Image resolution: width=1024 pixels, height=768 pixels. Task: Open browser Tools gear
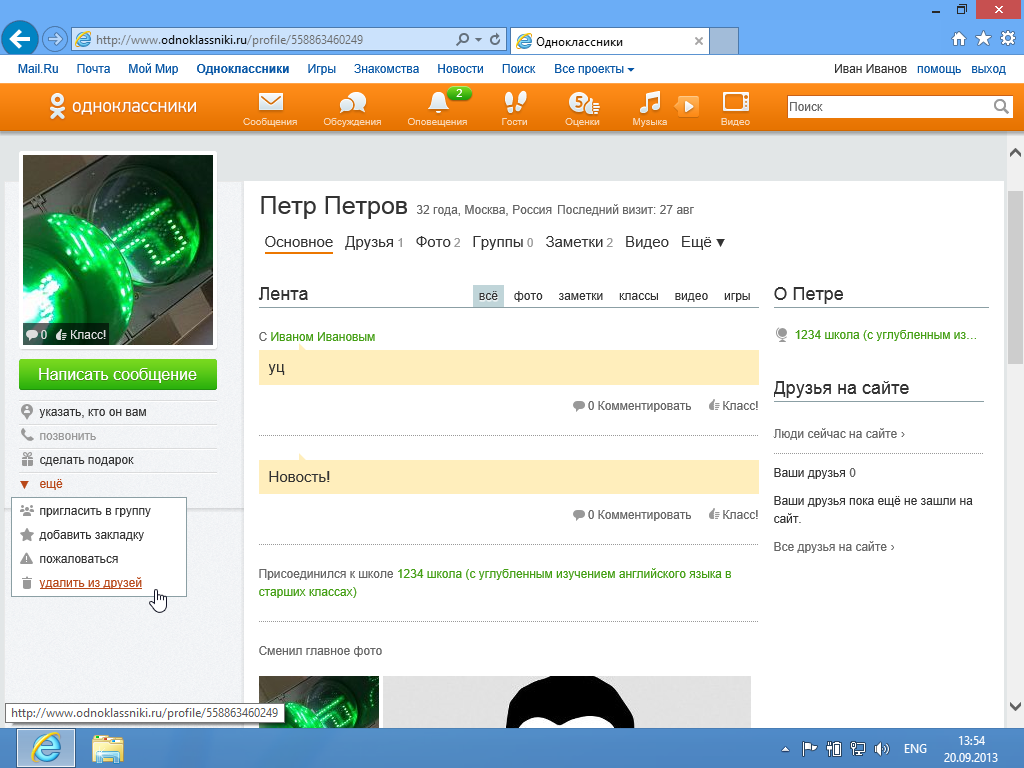point(1008,39)
